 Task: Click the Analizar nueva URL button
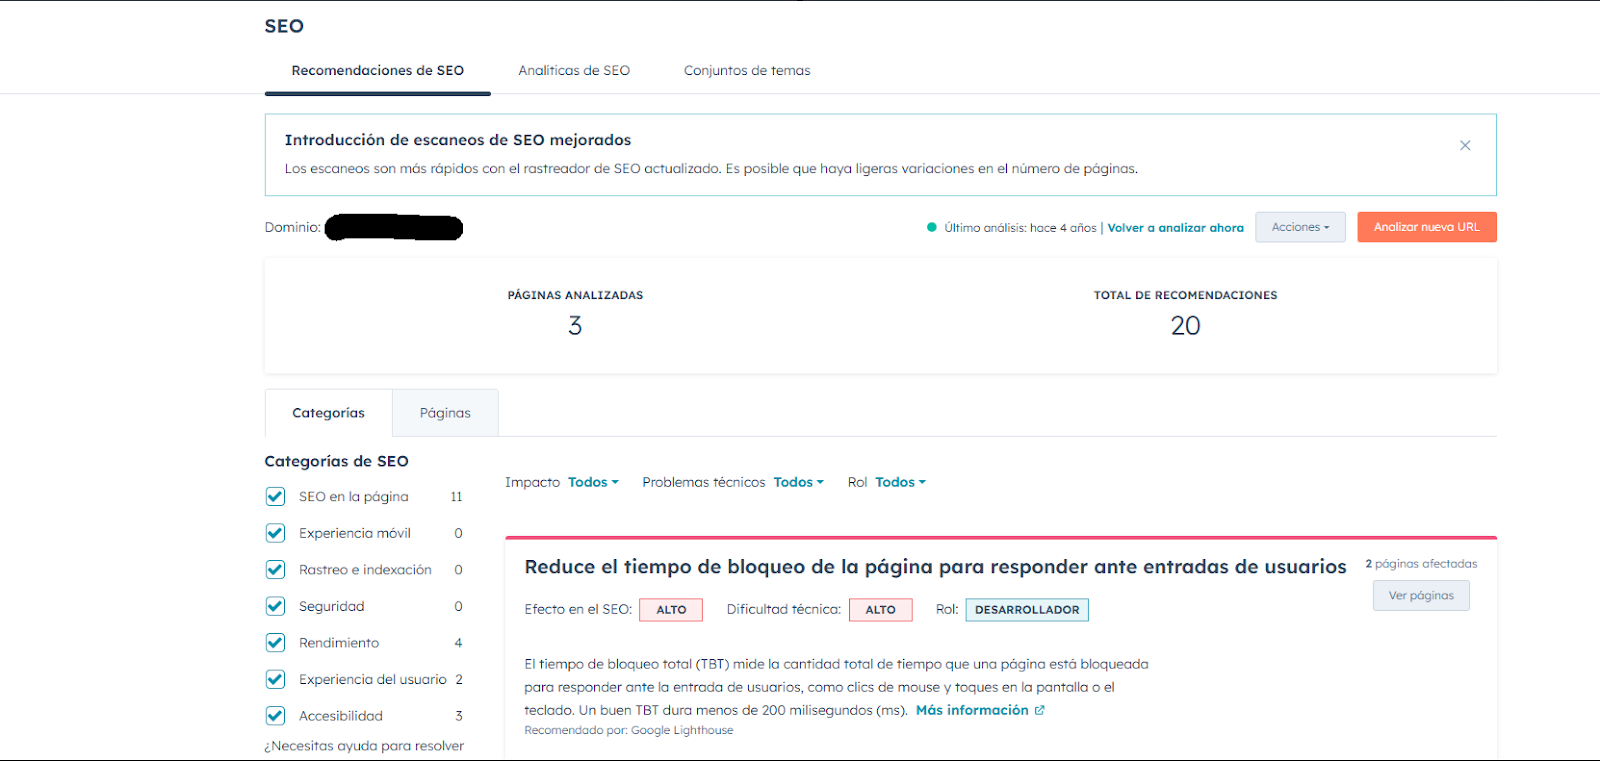[1426, 227]
